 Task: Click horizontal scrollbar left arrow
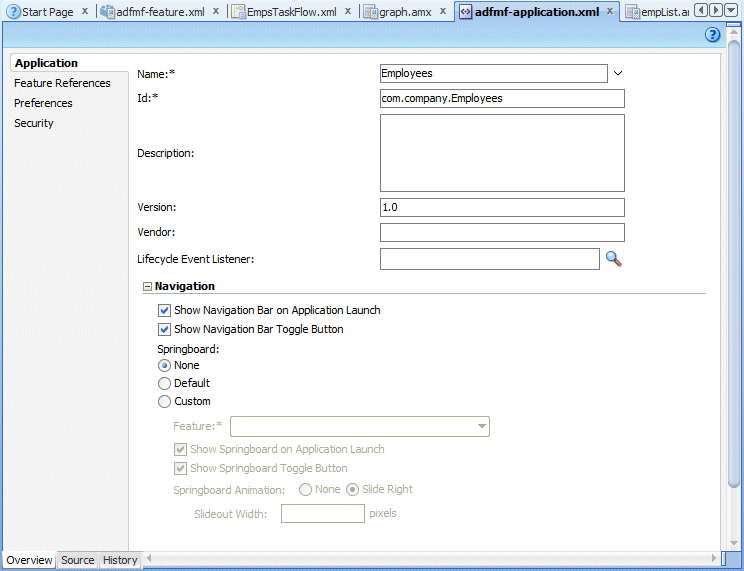[149, 558]
